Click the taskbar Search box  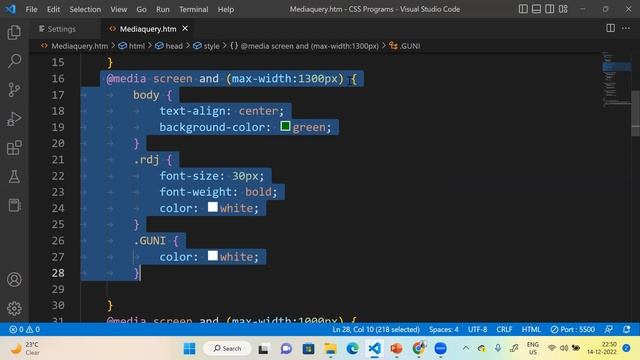pyautogui.click(x=227, y=349)
